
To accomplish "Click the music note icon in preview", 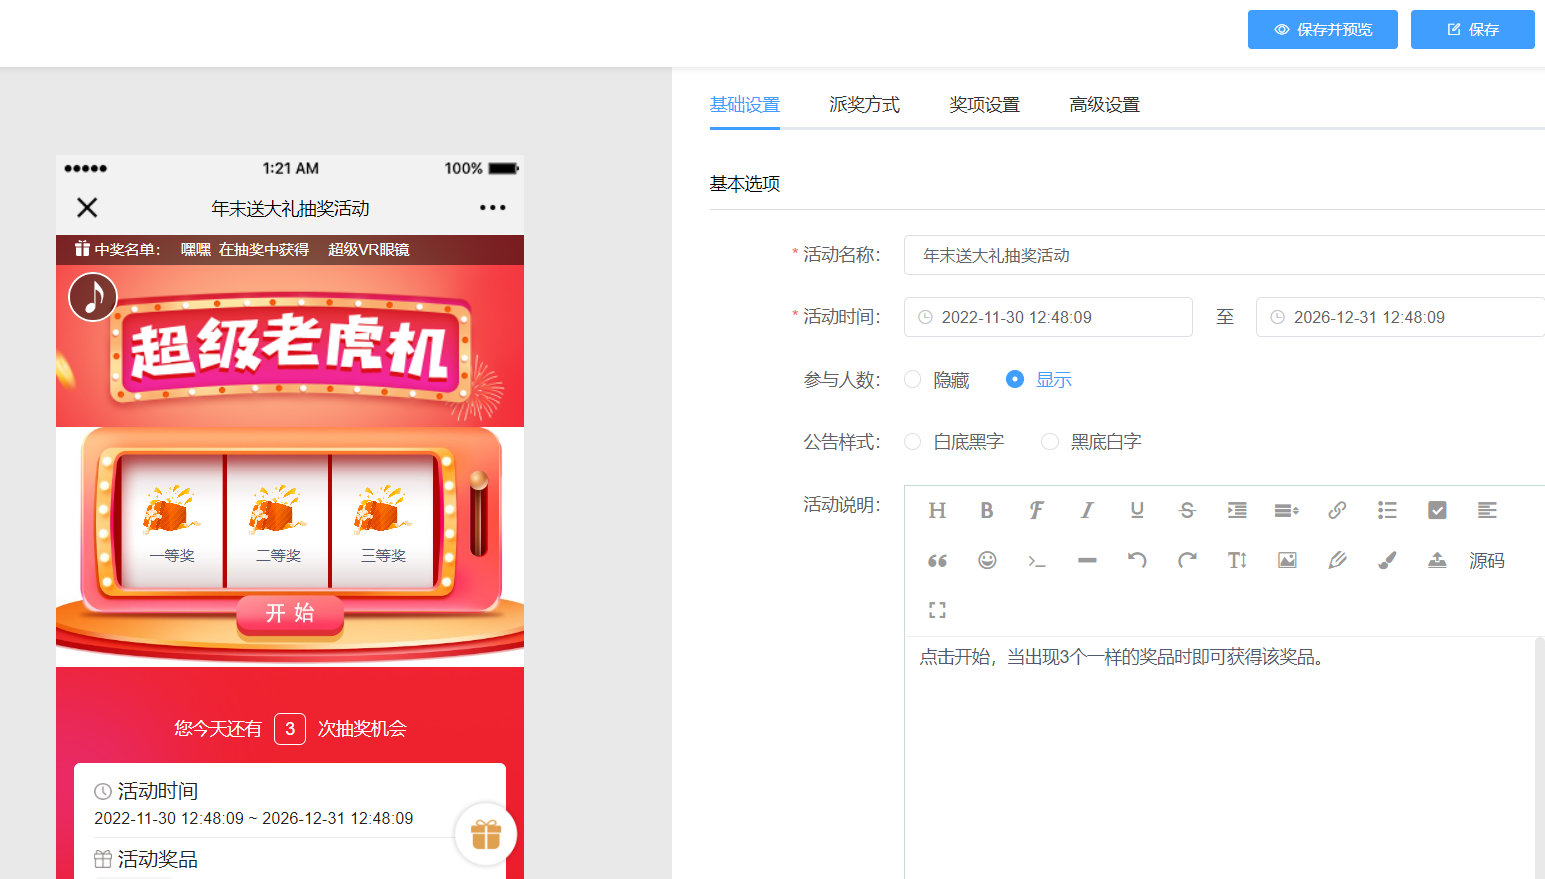I will [93, 297].
